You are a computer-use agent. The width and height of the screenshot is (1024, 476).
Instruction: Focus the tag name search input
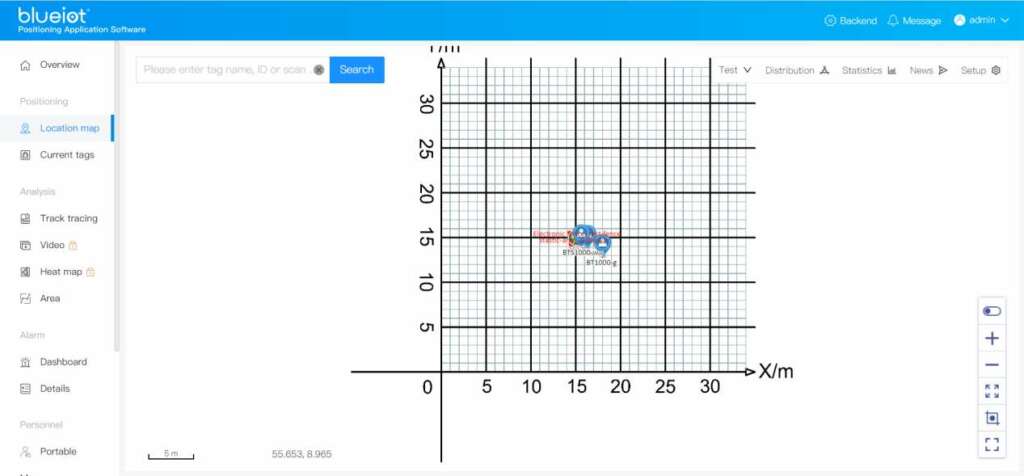225,70
